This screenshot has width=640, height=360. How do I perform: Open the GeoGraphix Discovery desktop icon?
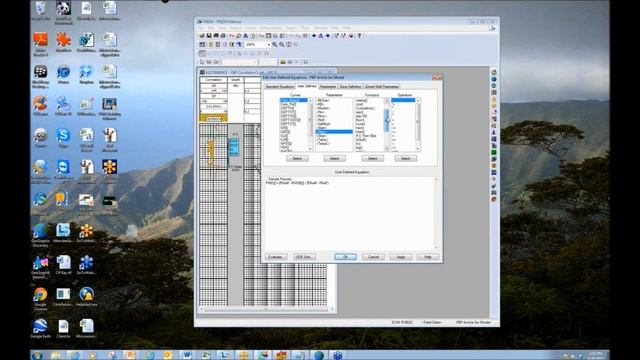(40, 235)
